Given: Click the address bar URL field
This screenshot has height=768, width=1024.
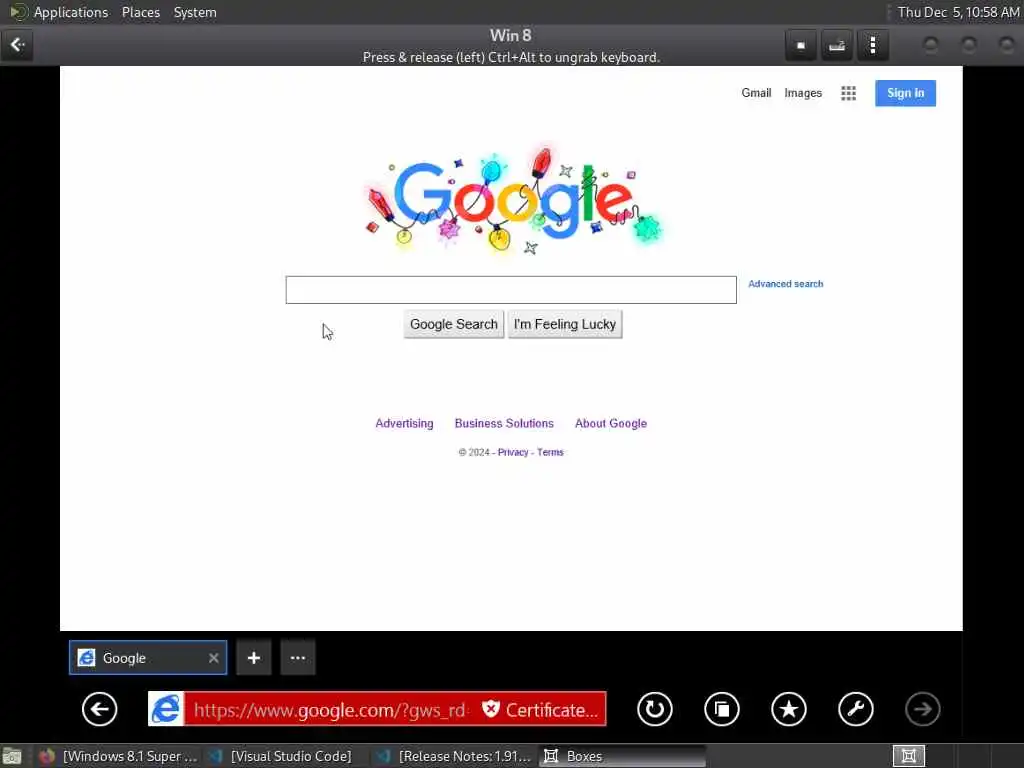Looking at the screenshot, I should [330, 709].
